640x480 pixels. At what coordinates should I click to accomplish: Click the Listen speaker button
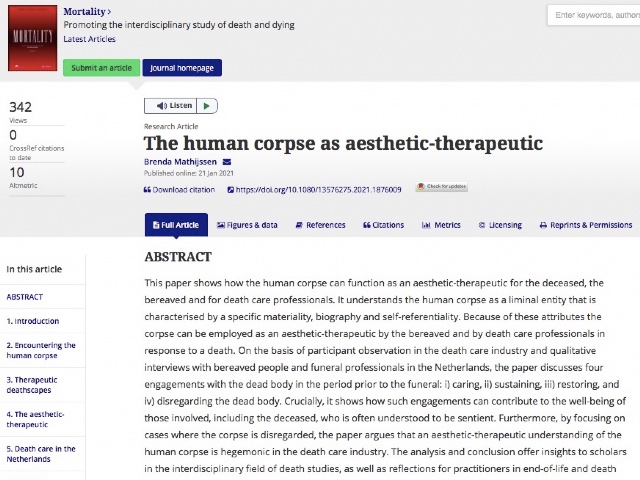pos(170,106)
